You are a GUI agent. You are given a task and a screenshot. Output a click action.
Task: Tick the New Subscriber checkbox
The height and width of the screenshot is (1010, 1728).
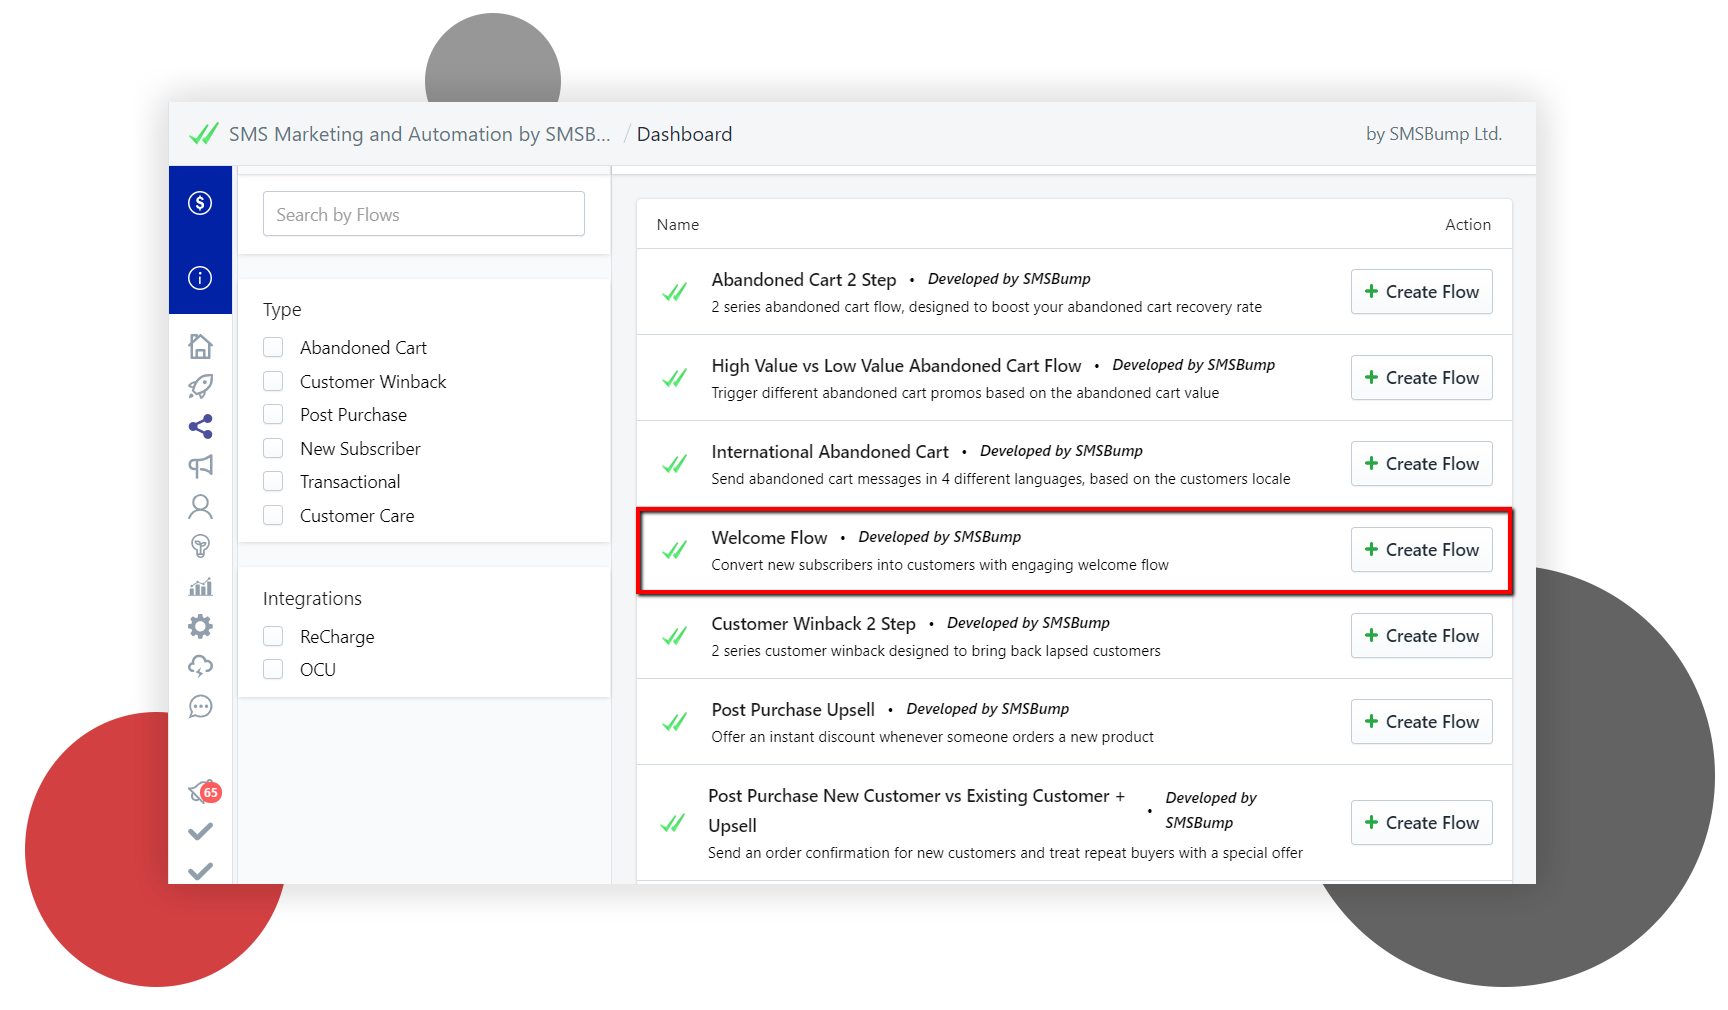click(273, 448)
